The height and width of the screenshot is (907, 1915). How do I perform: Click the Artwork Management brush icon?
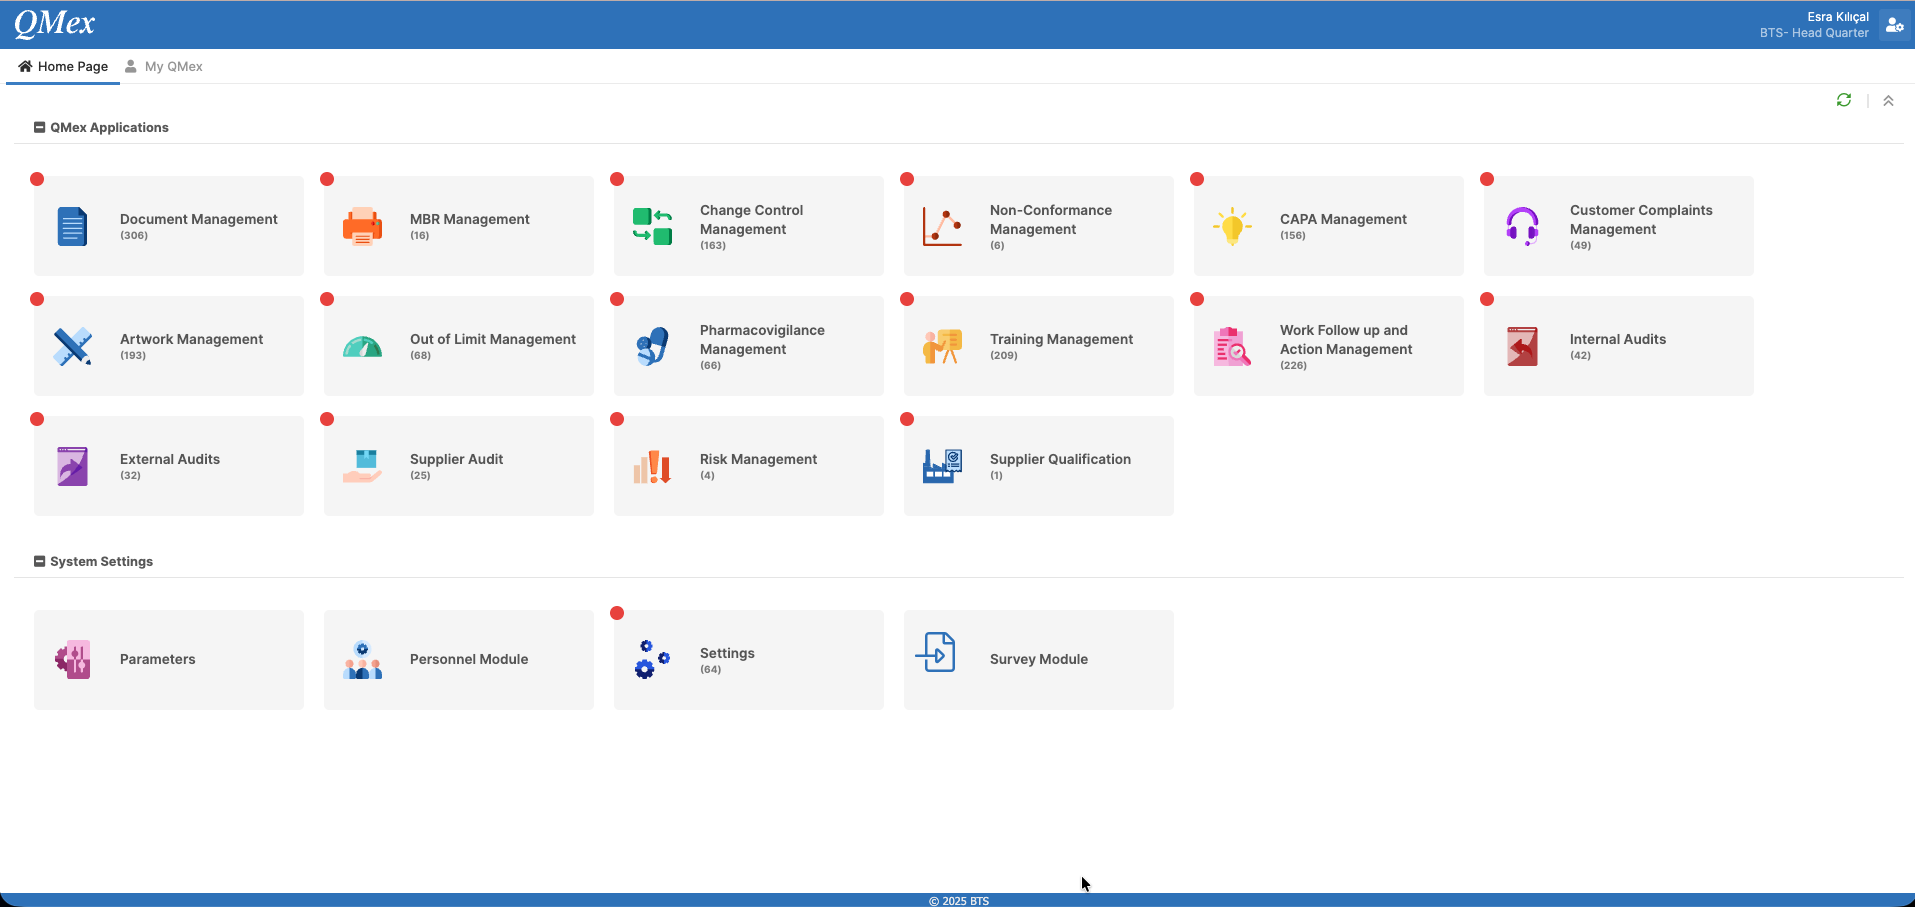pos(72,346)
